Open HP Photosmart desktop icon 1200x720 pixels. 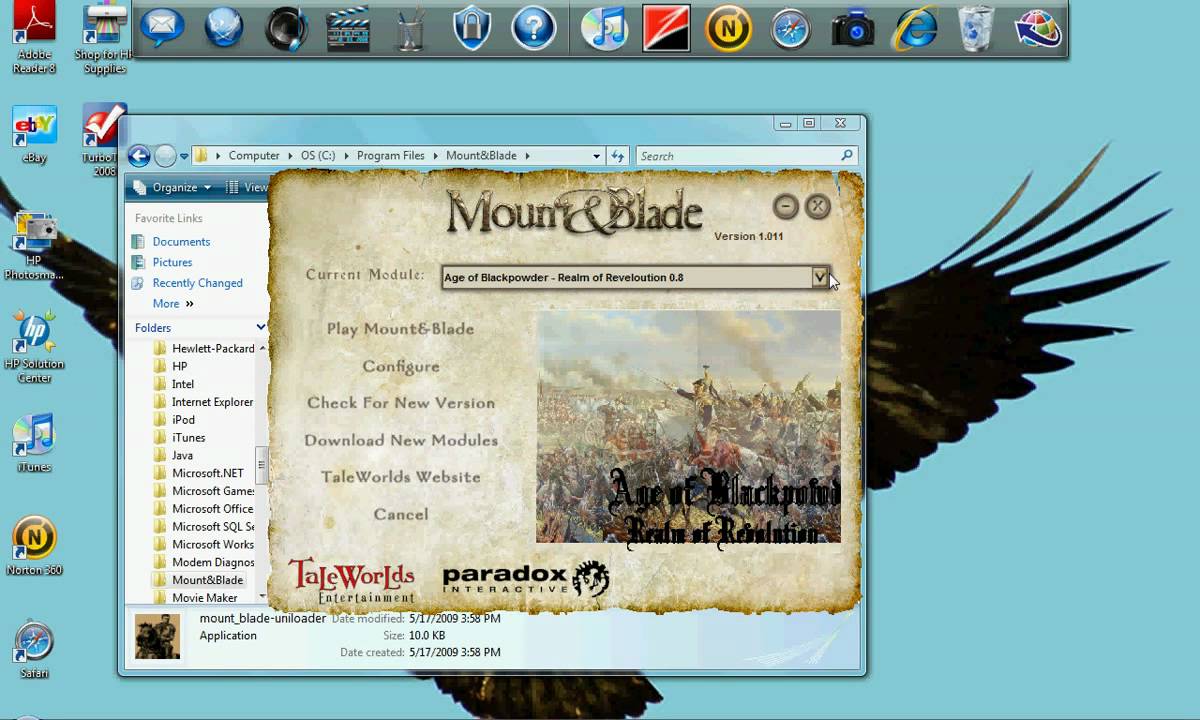(x=34, y=246)
